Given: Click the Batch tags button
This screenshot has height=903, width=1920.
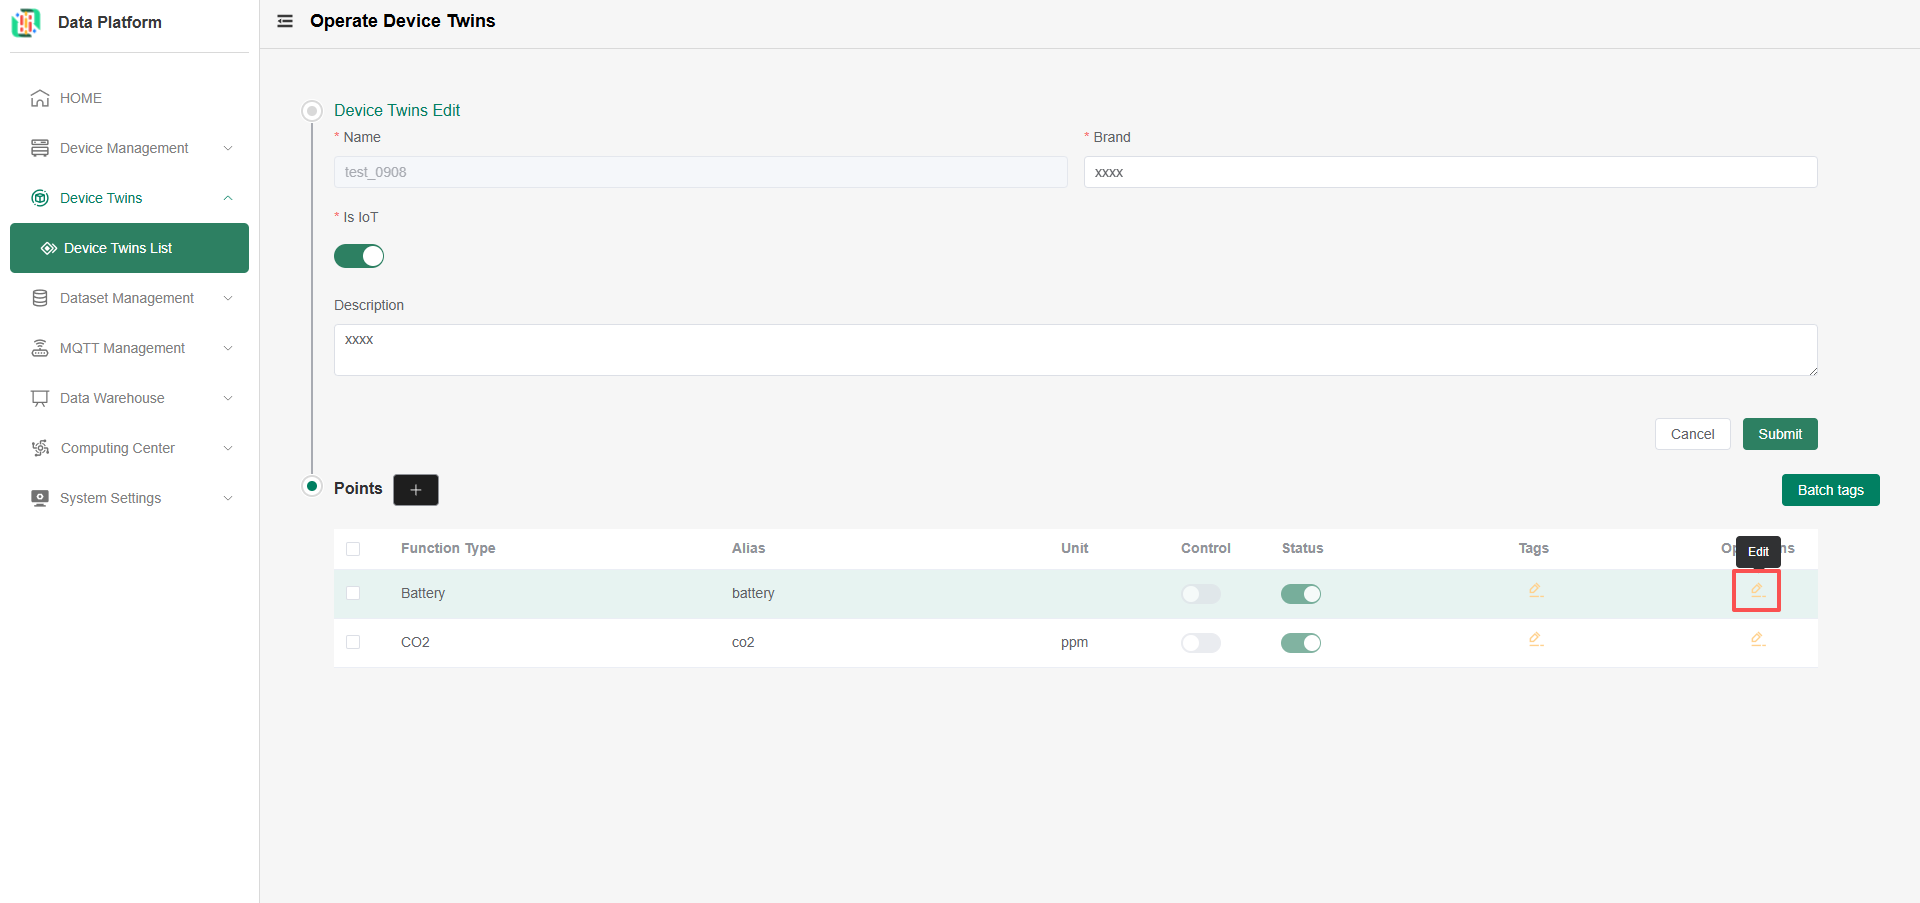Looking at the screenshot, I should (x=1830, y=490).
